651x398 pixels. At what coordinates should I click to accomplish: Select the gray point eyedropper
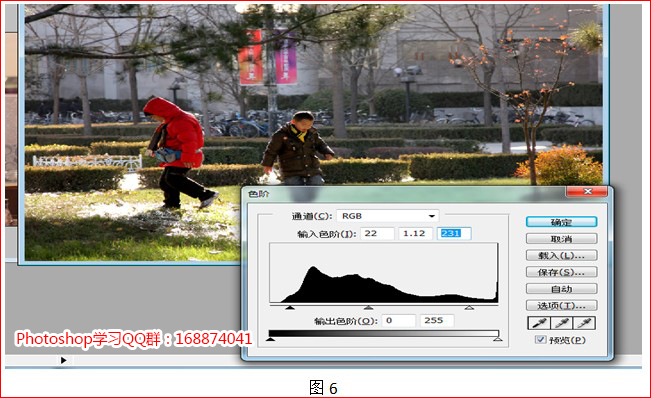tap(562, 322)
